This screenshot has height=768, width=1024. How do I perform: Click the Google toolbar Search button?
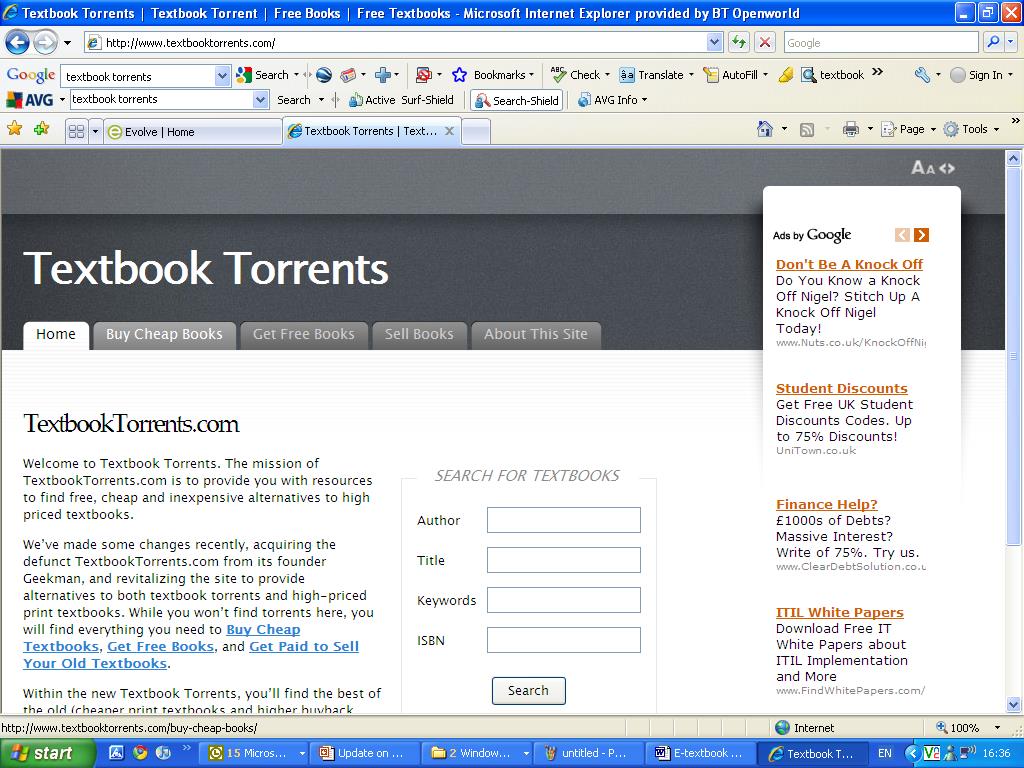click(x=263, y=75)
